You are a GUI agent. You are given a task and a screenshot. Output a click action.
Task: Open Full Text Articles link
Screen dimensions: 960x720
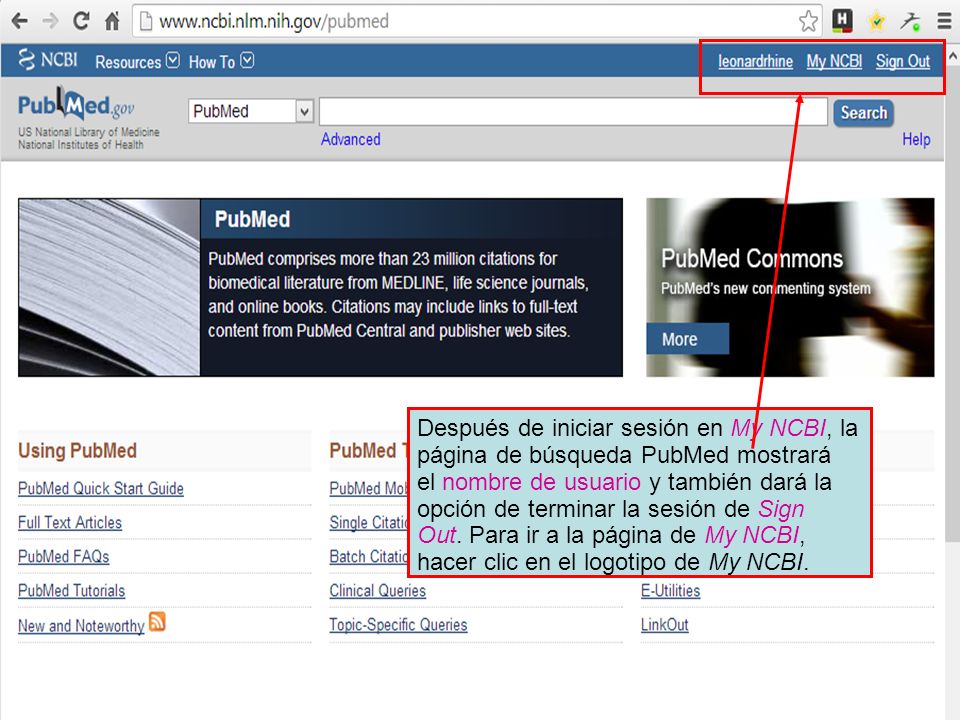[70, 523]
